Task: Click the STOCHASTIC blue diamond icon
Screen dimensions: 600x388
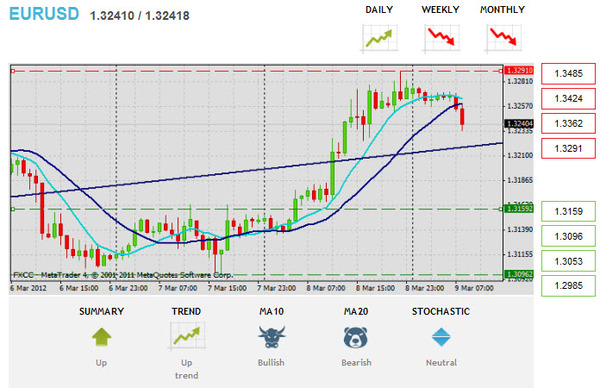Action: [x=441, y=337]
